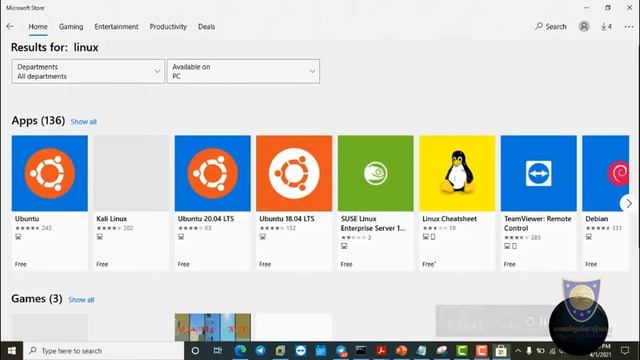Launch Microsoft Edge from taskbar
Screen dimensions: 640x360
pos(240,351)
